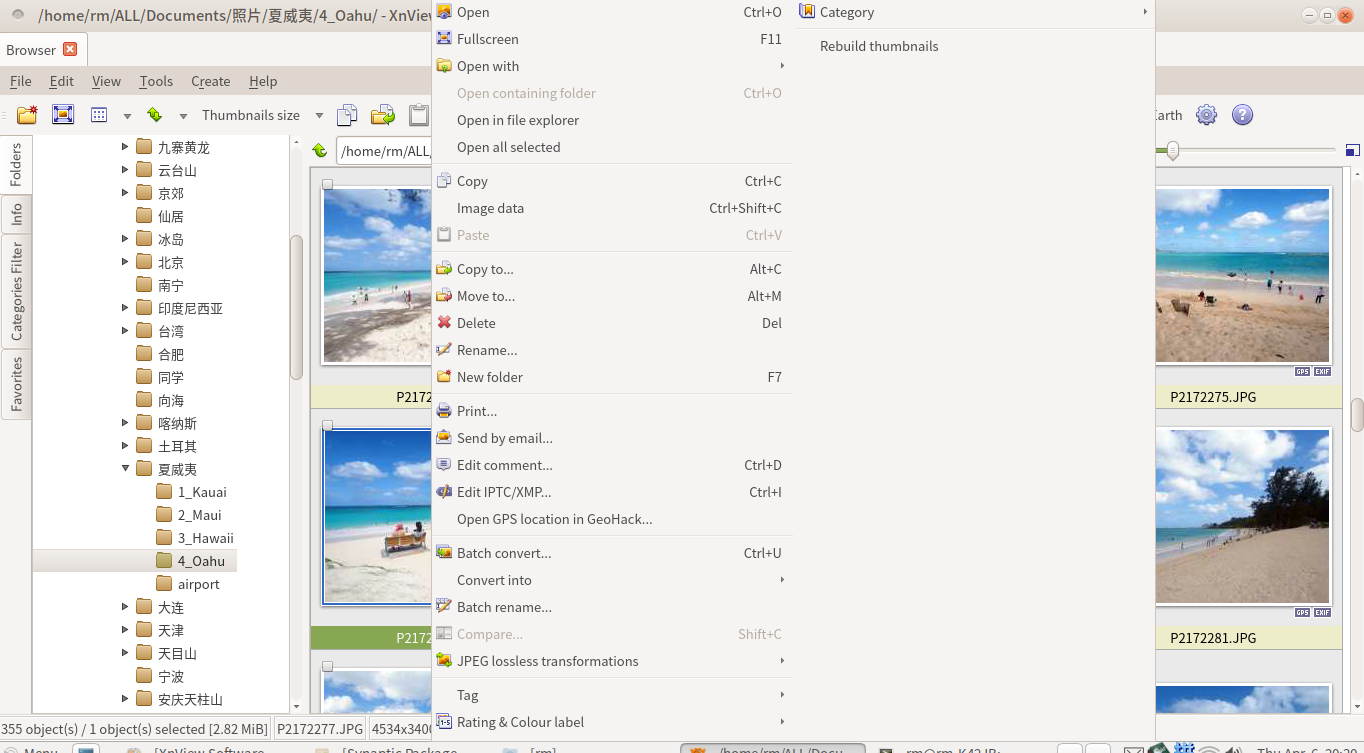The width and height of the screenshot is (1364, 753).
Task: Collapse the 夏威夷 folder tree node
Action: point(126,469)
